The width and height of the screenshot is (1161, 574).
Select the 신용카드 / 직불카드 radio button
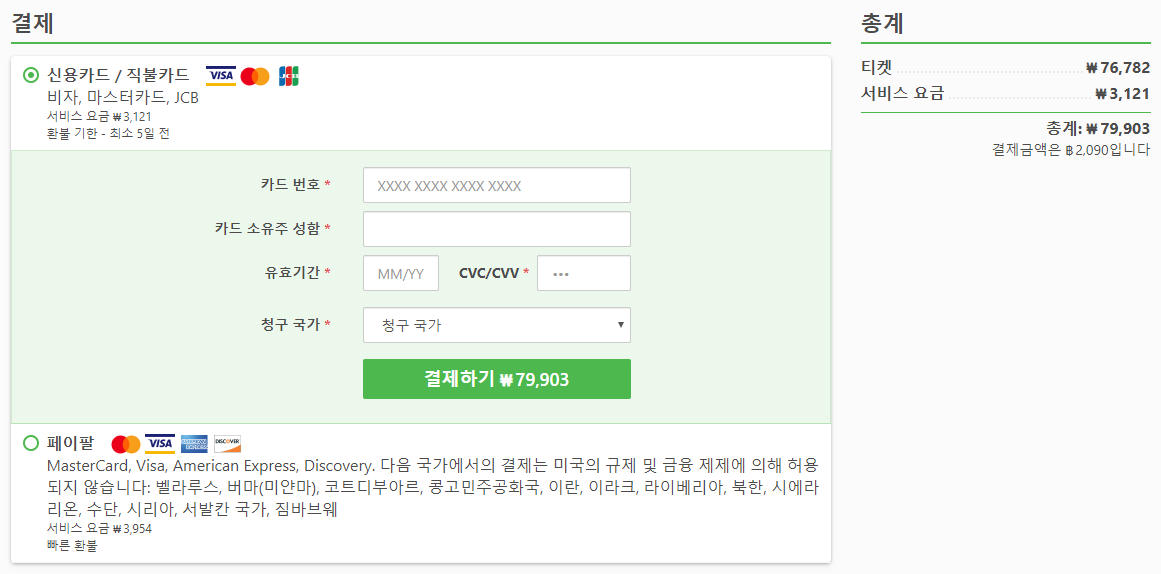(x=30, y=75)
